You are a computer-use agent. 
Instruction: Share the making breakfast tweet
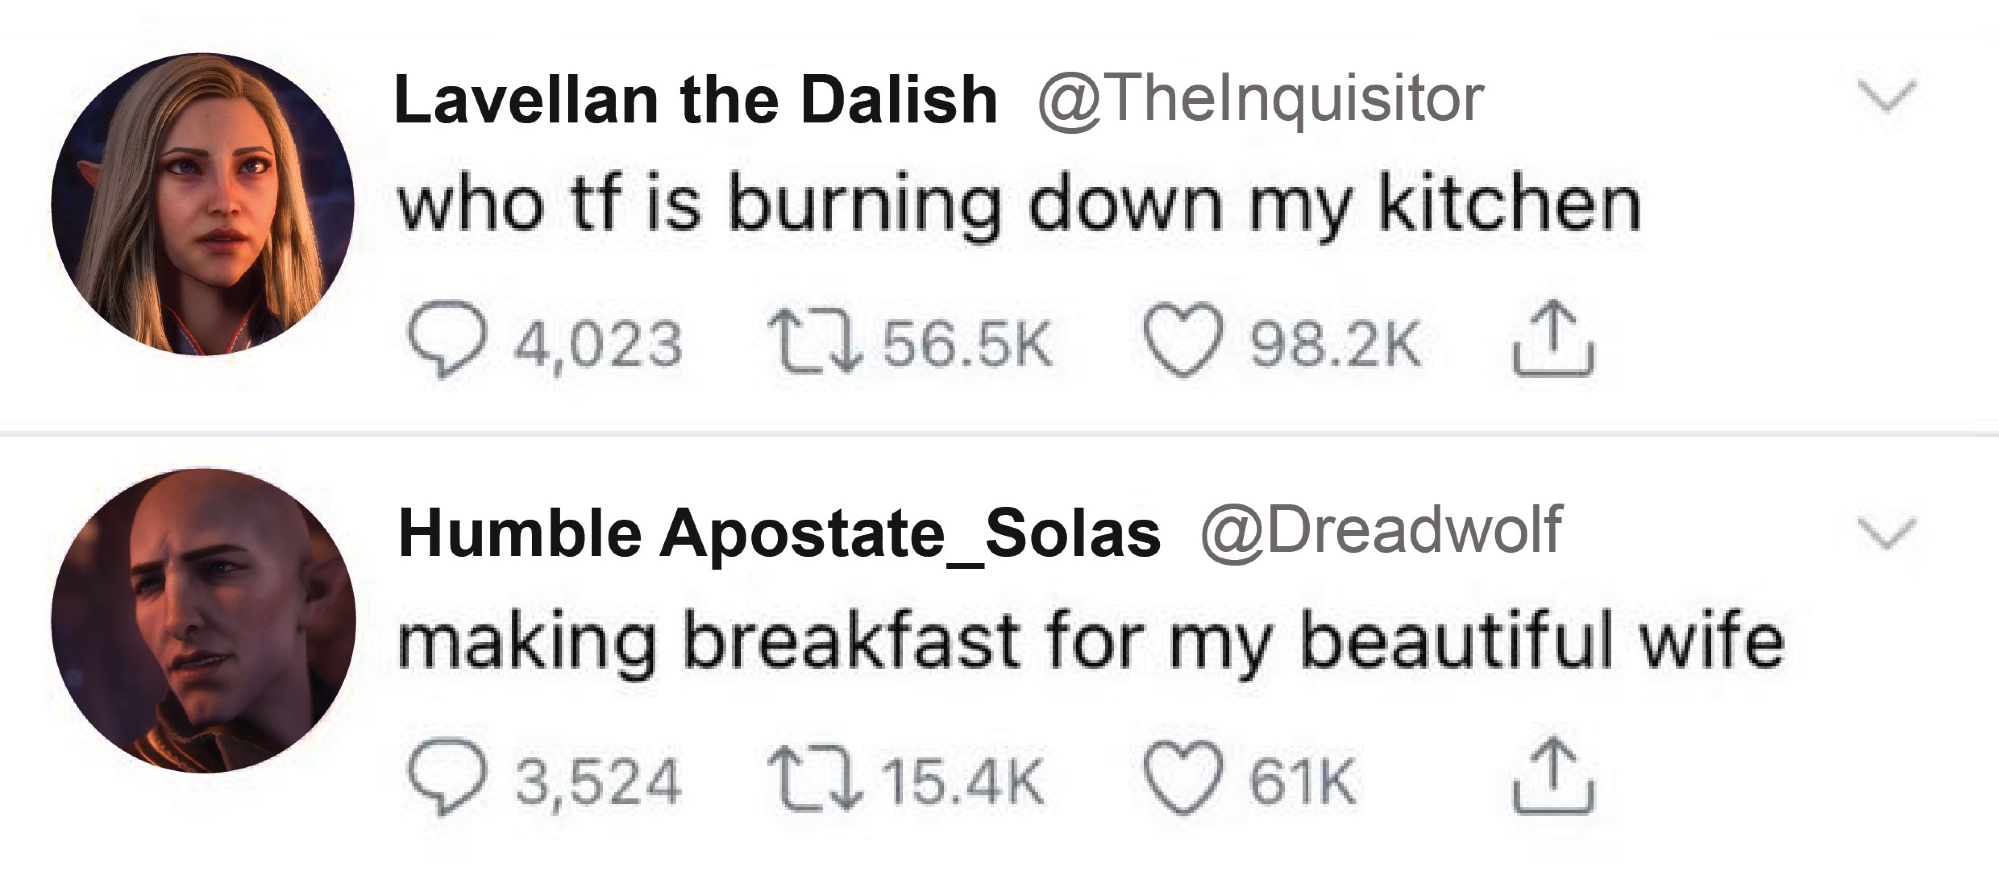coord(1553,777)
